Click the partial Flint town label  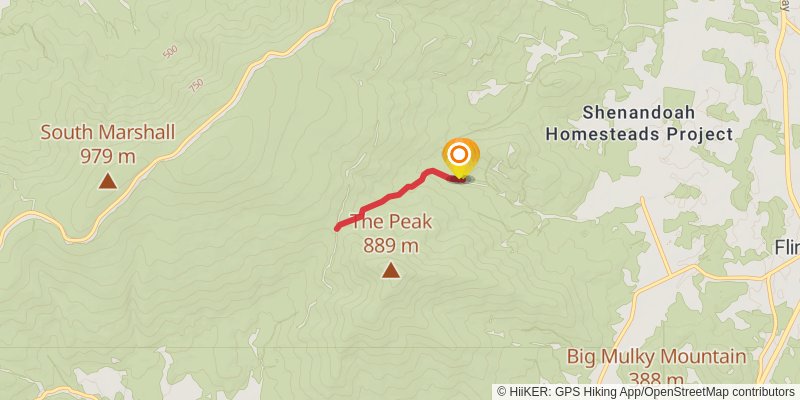[787, 248]
